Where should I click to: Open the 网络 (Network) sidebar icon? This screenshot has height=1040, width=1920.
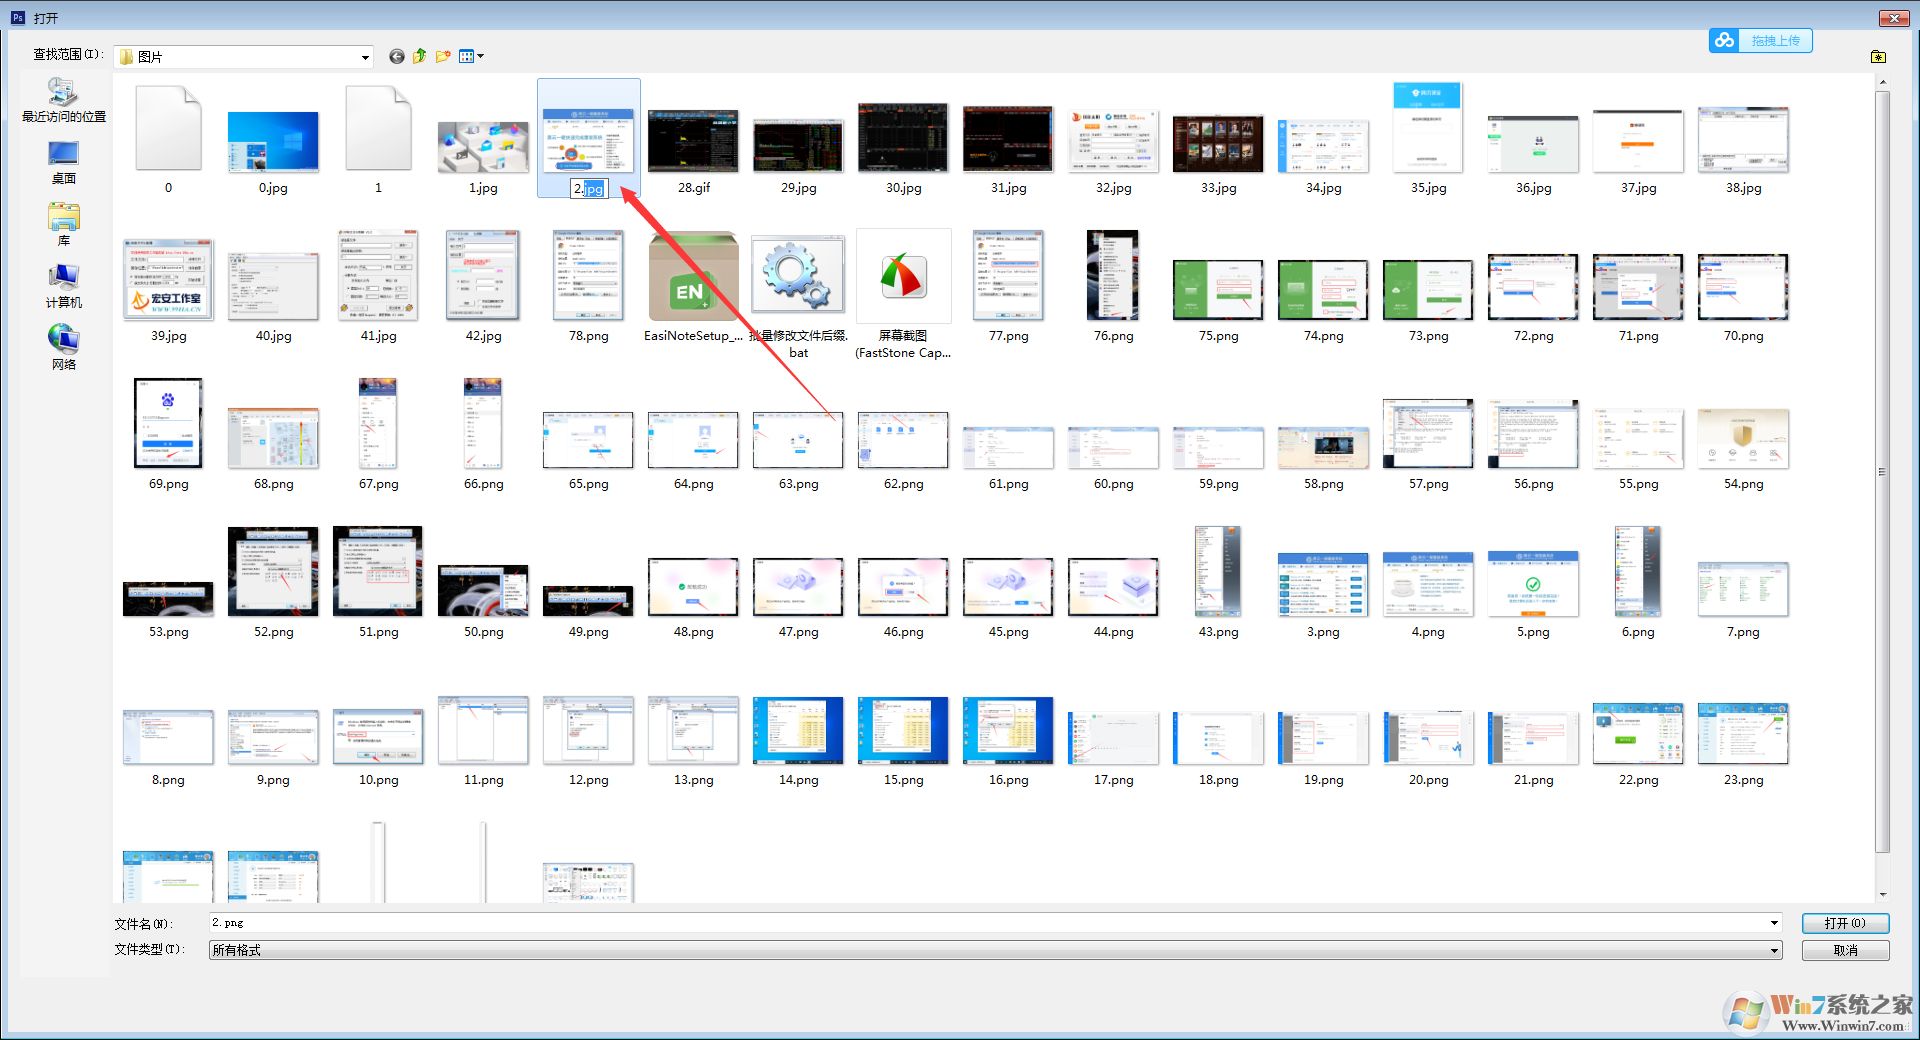(x=62, y=345)
